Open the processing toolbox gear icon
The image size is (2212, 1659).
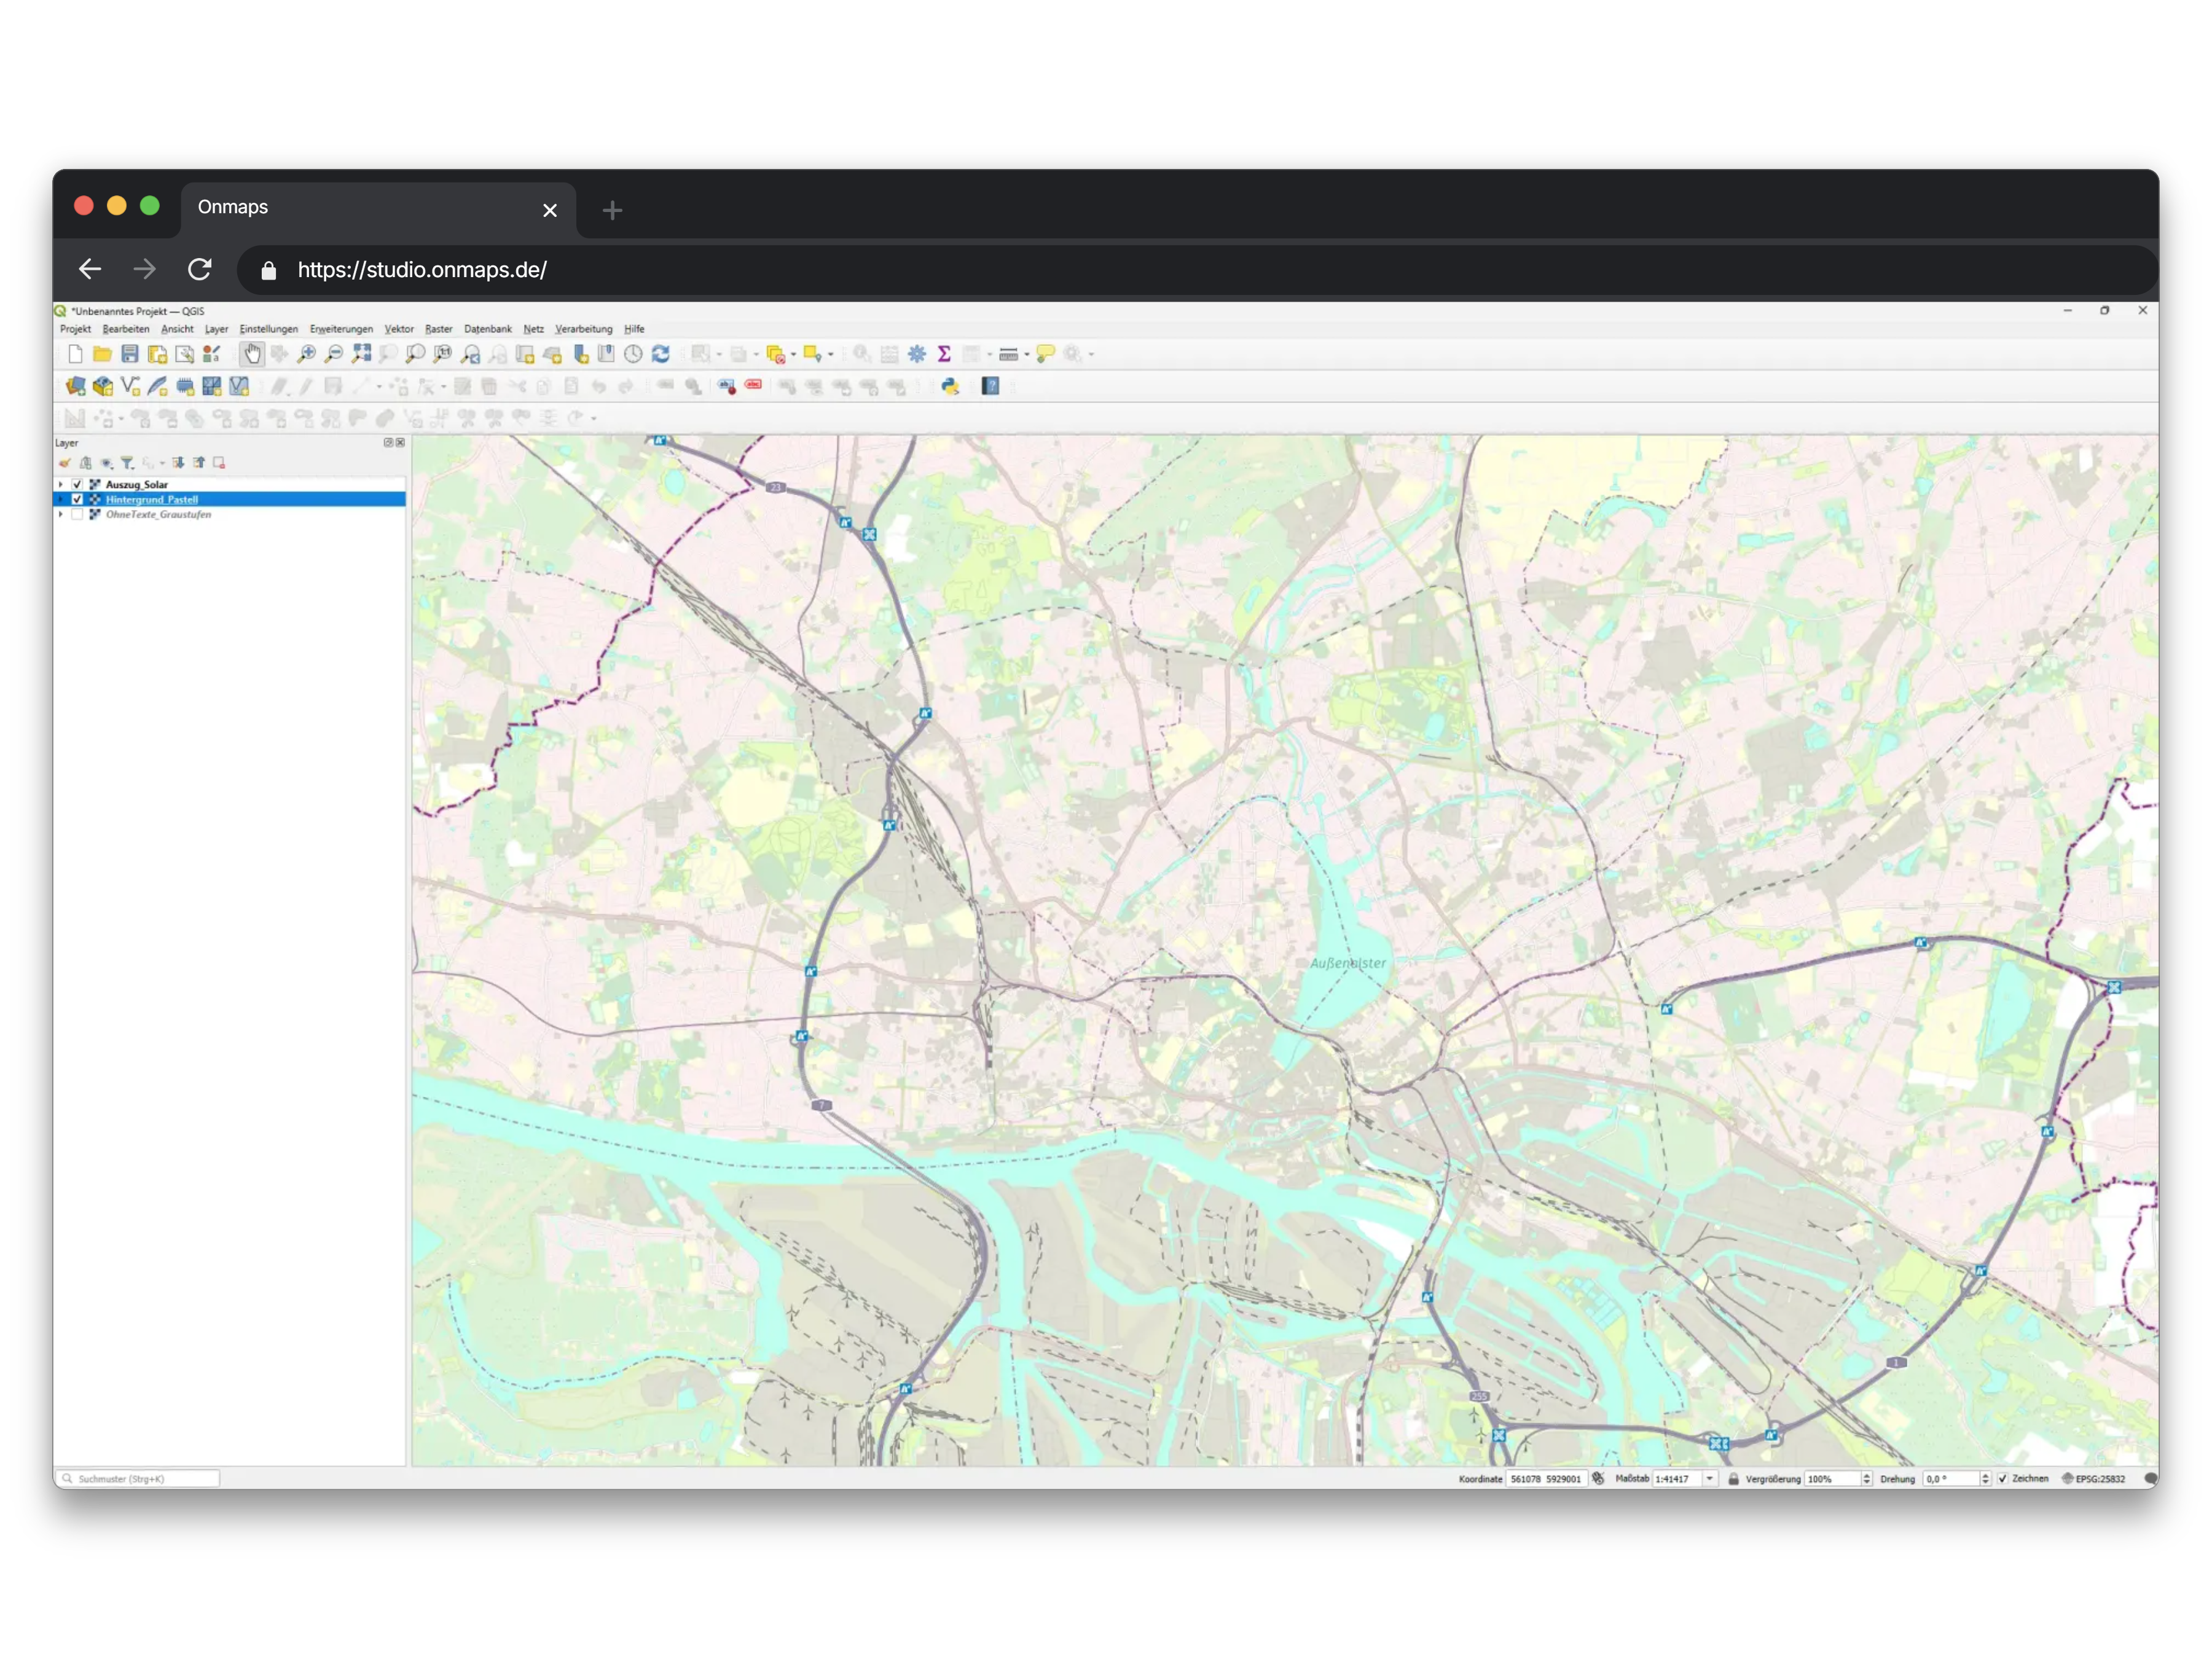[x=916, y=354]
